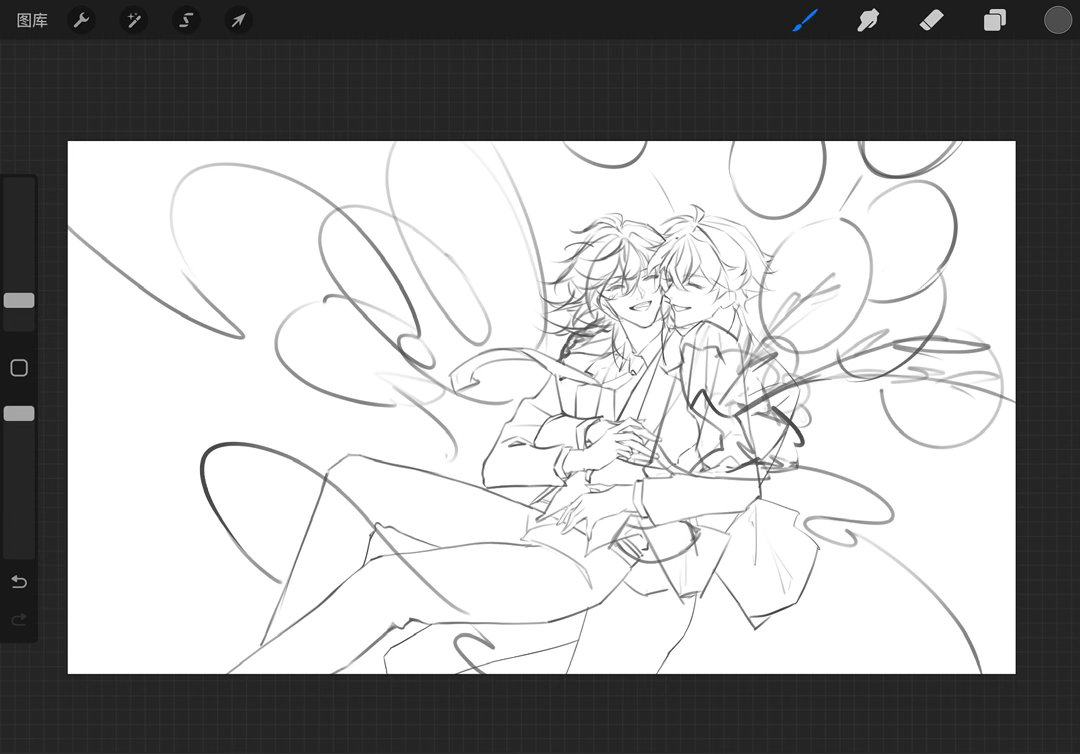1080x754 pixels.
Task: Click the brush opacity slider handle
Action: 19,413
